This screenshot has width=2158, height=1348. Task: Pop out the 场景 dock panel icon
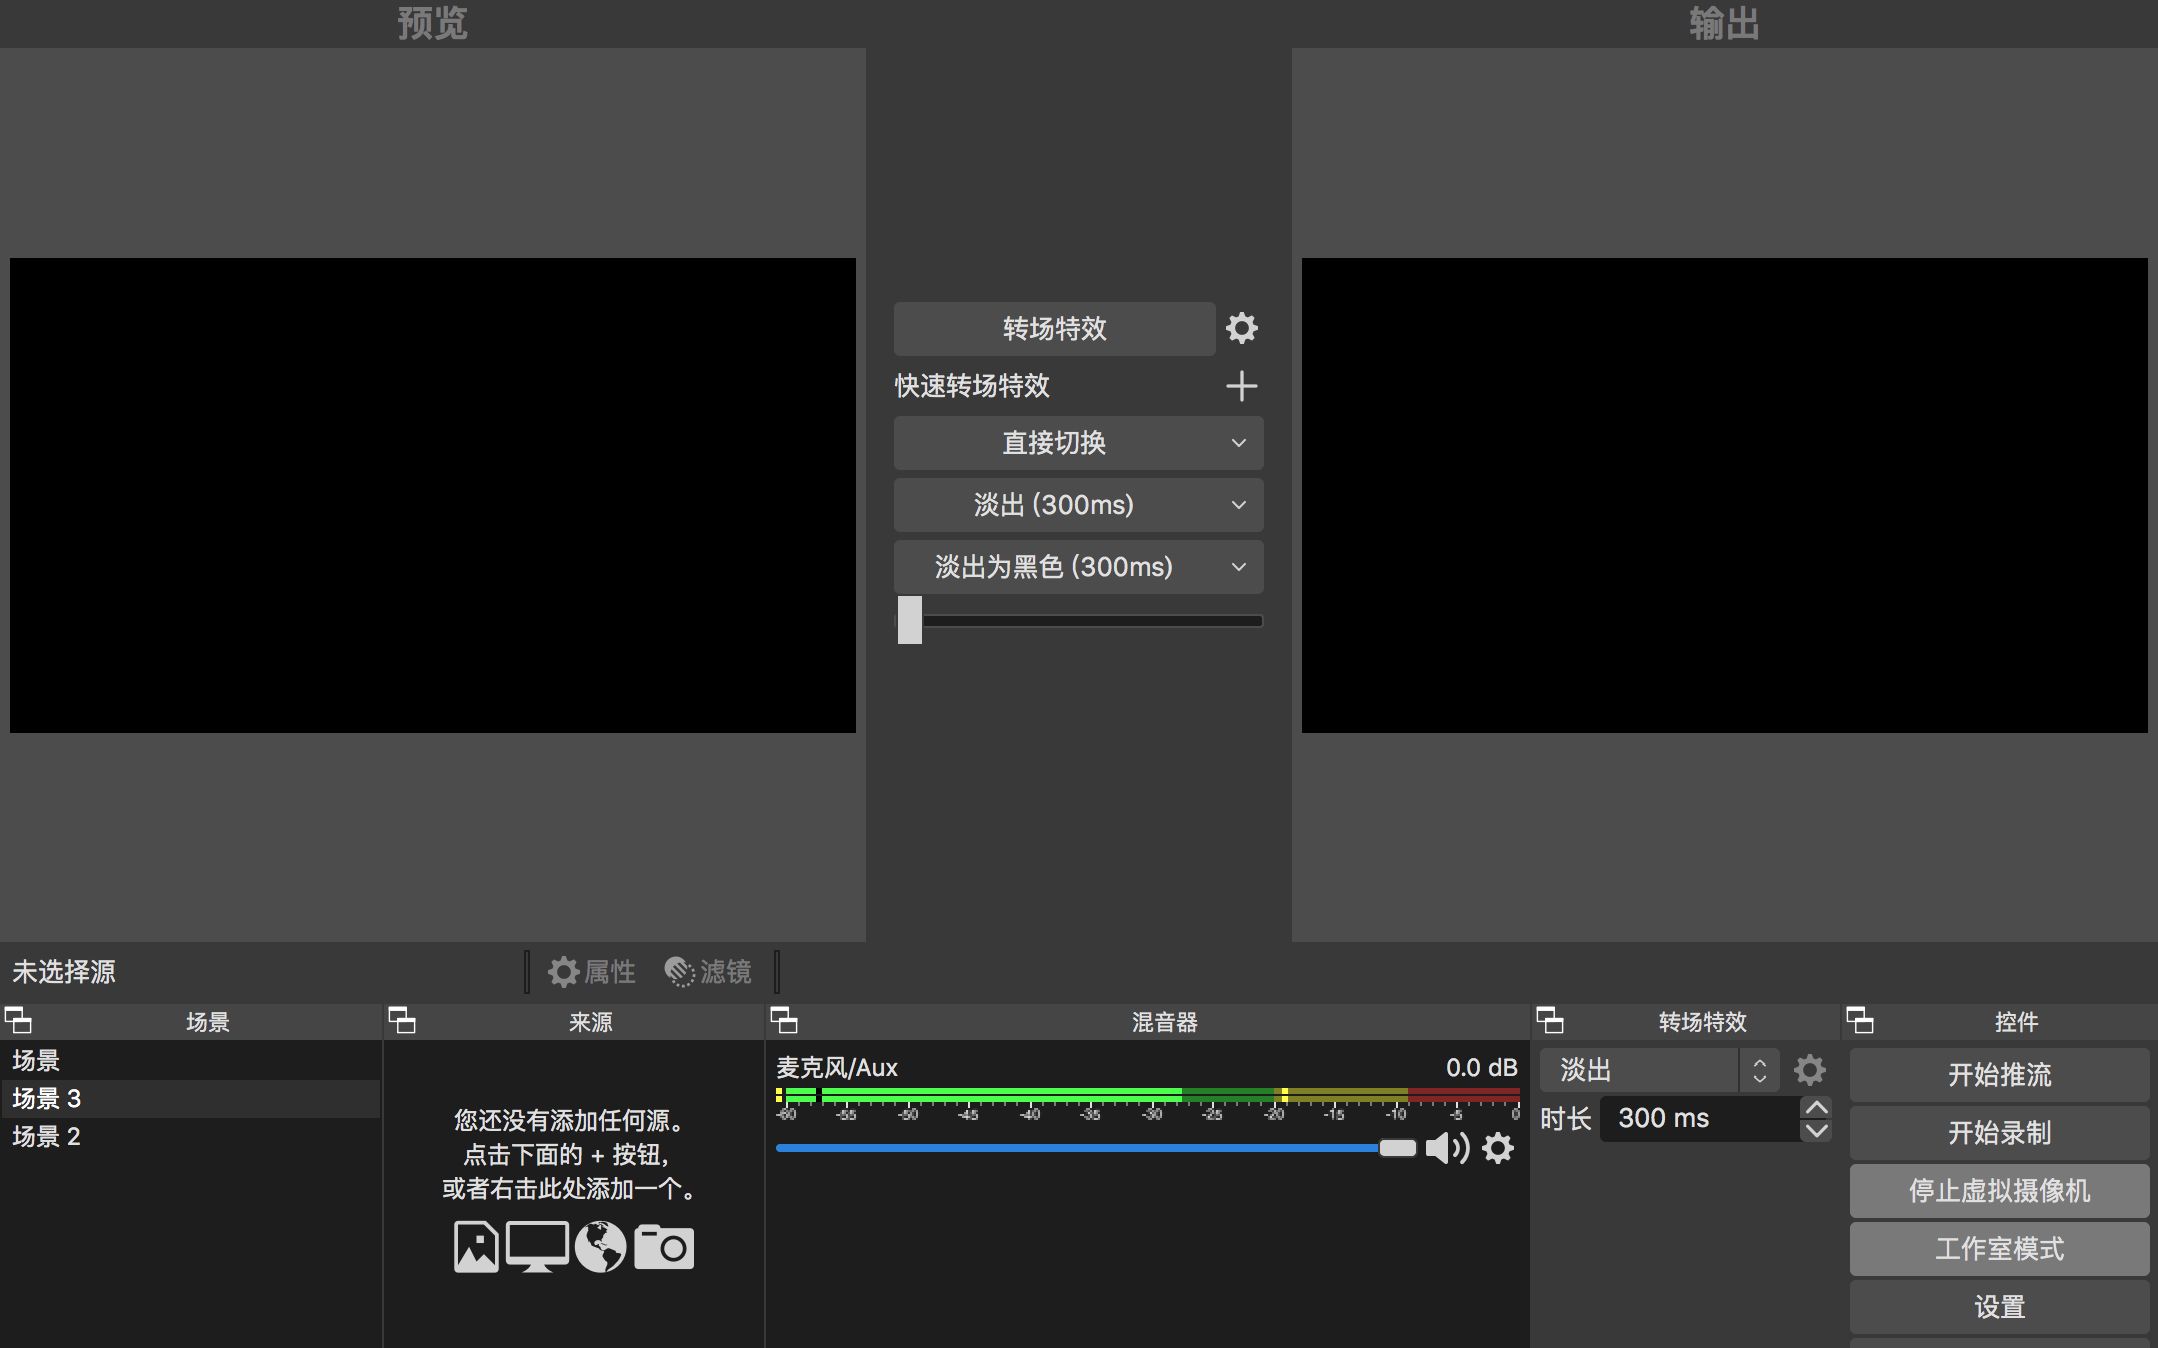[19, 1021]
